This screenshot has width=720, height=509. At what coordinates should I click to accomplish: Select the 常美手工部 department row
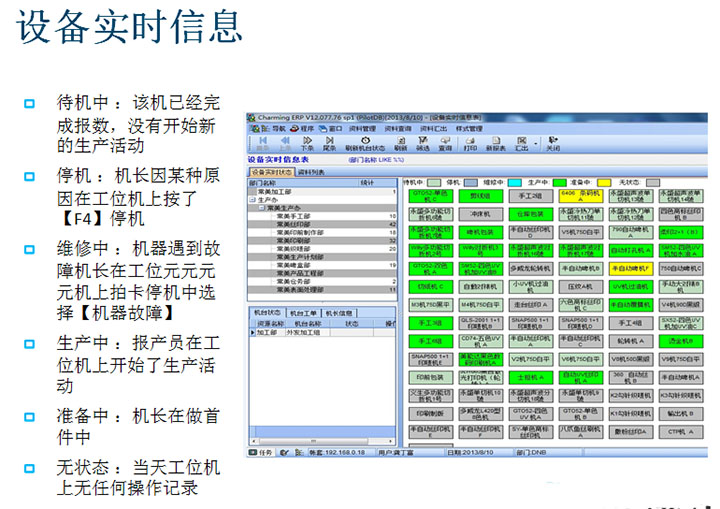[x=322, y=216]
